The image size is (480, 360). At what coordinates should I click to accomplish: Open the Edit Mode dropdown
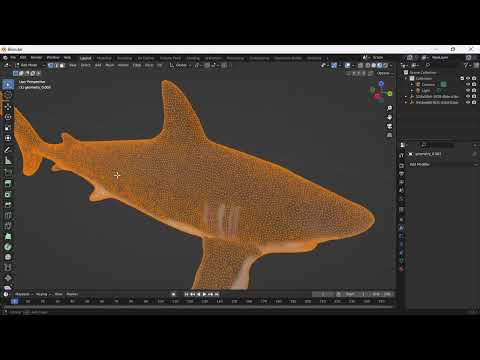pyautogui.click(x=30, y=65)
